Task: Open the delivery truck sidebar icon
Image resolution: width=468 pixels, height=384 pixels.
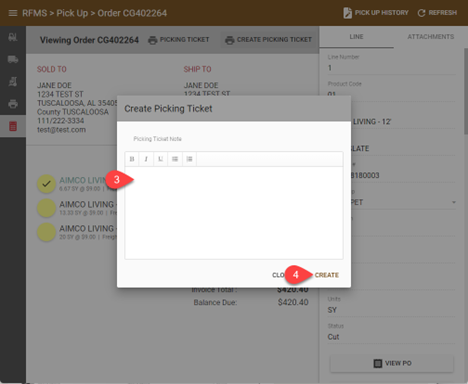Action: coord(13,59)
